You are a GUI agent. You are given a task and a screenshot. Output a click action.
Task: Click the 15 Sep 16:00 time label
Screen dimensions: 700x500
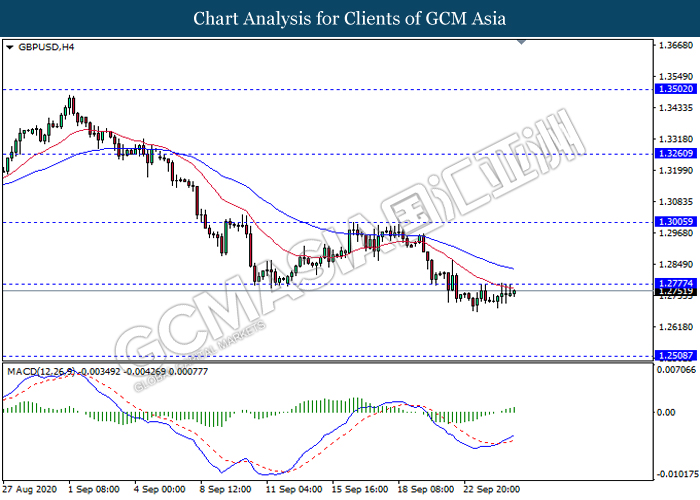[360, 491]
